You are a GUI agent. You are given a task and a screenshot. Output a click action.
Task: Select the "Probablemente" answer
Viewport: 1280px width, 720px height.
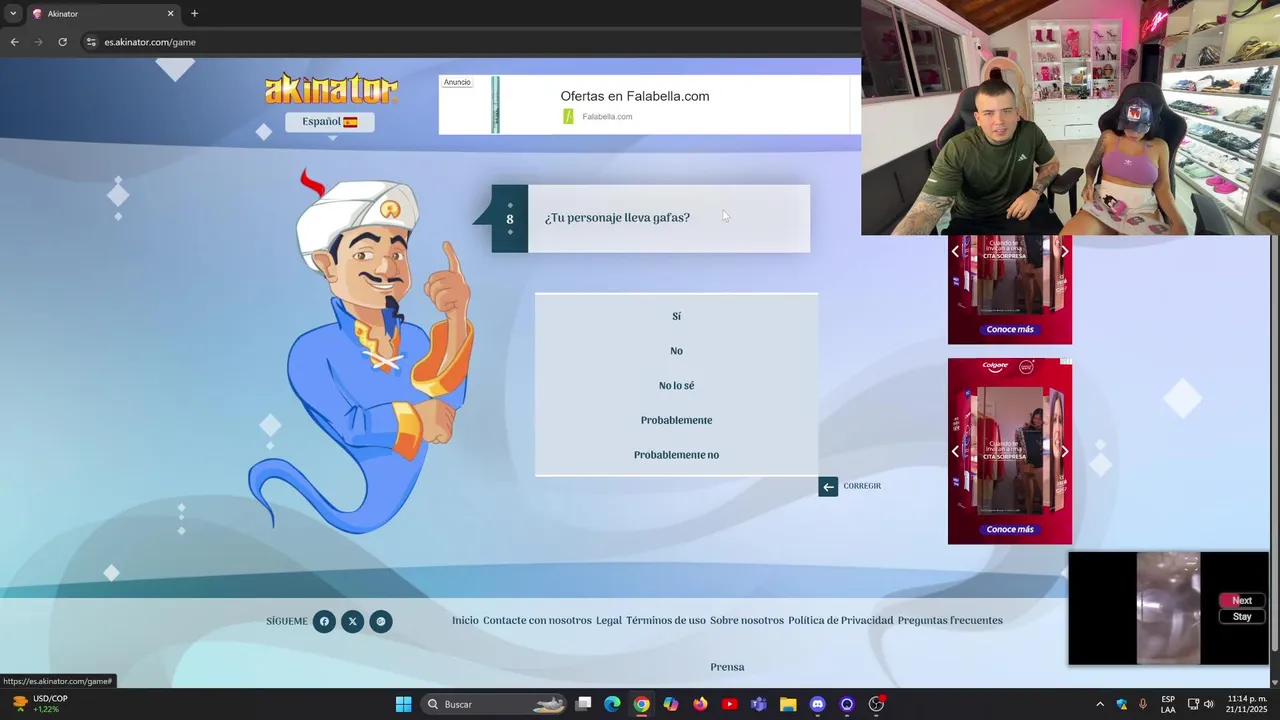(676, 420)
